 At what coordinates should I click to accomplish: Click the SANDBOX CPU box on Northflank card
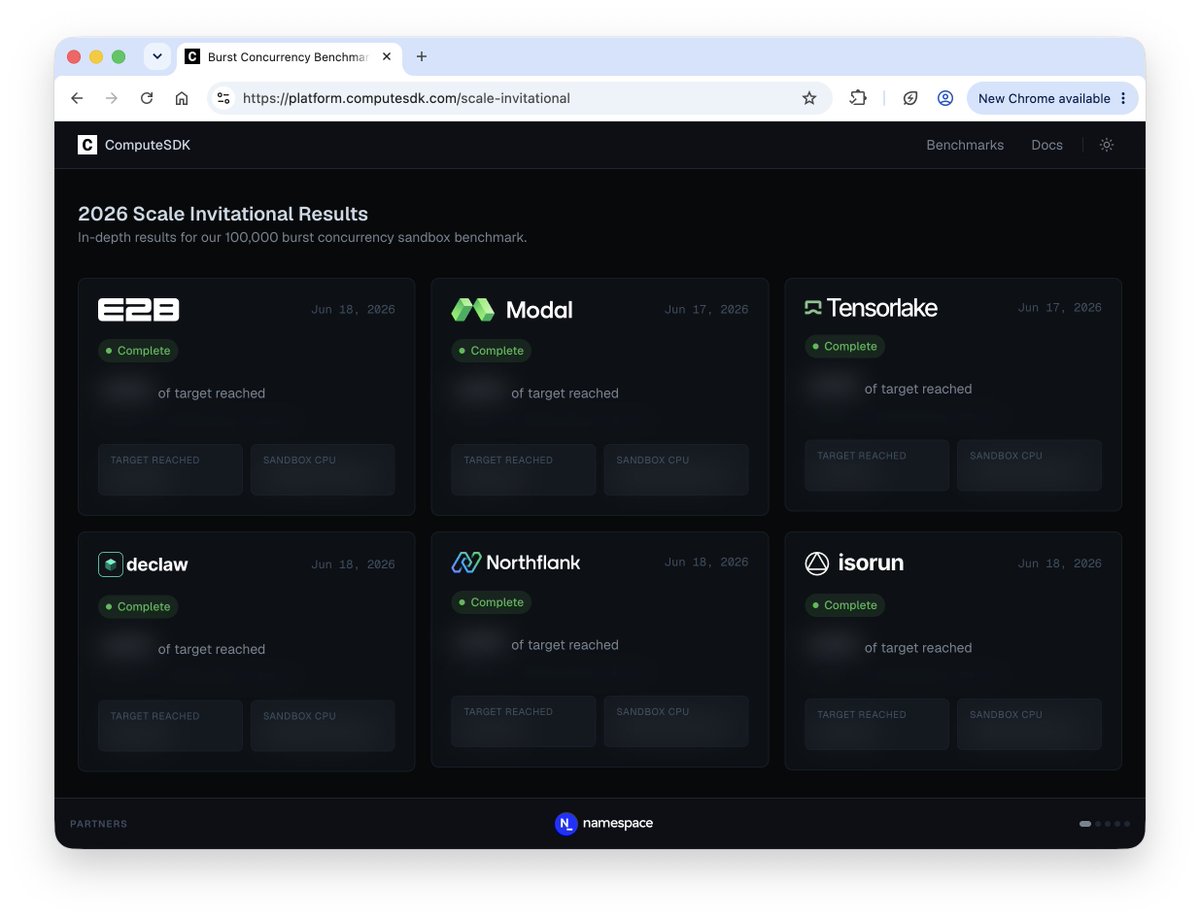(676, 722)
